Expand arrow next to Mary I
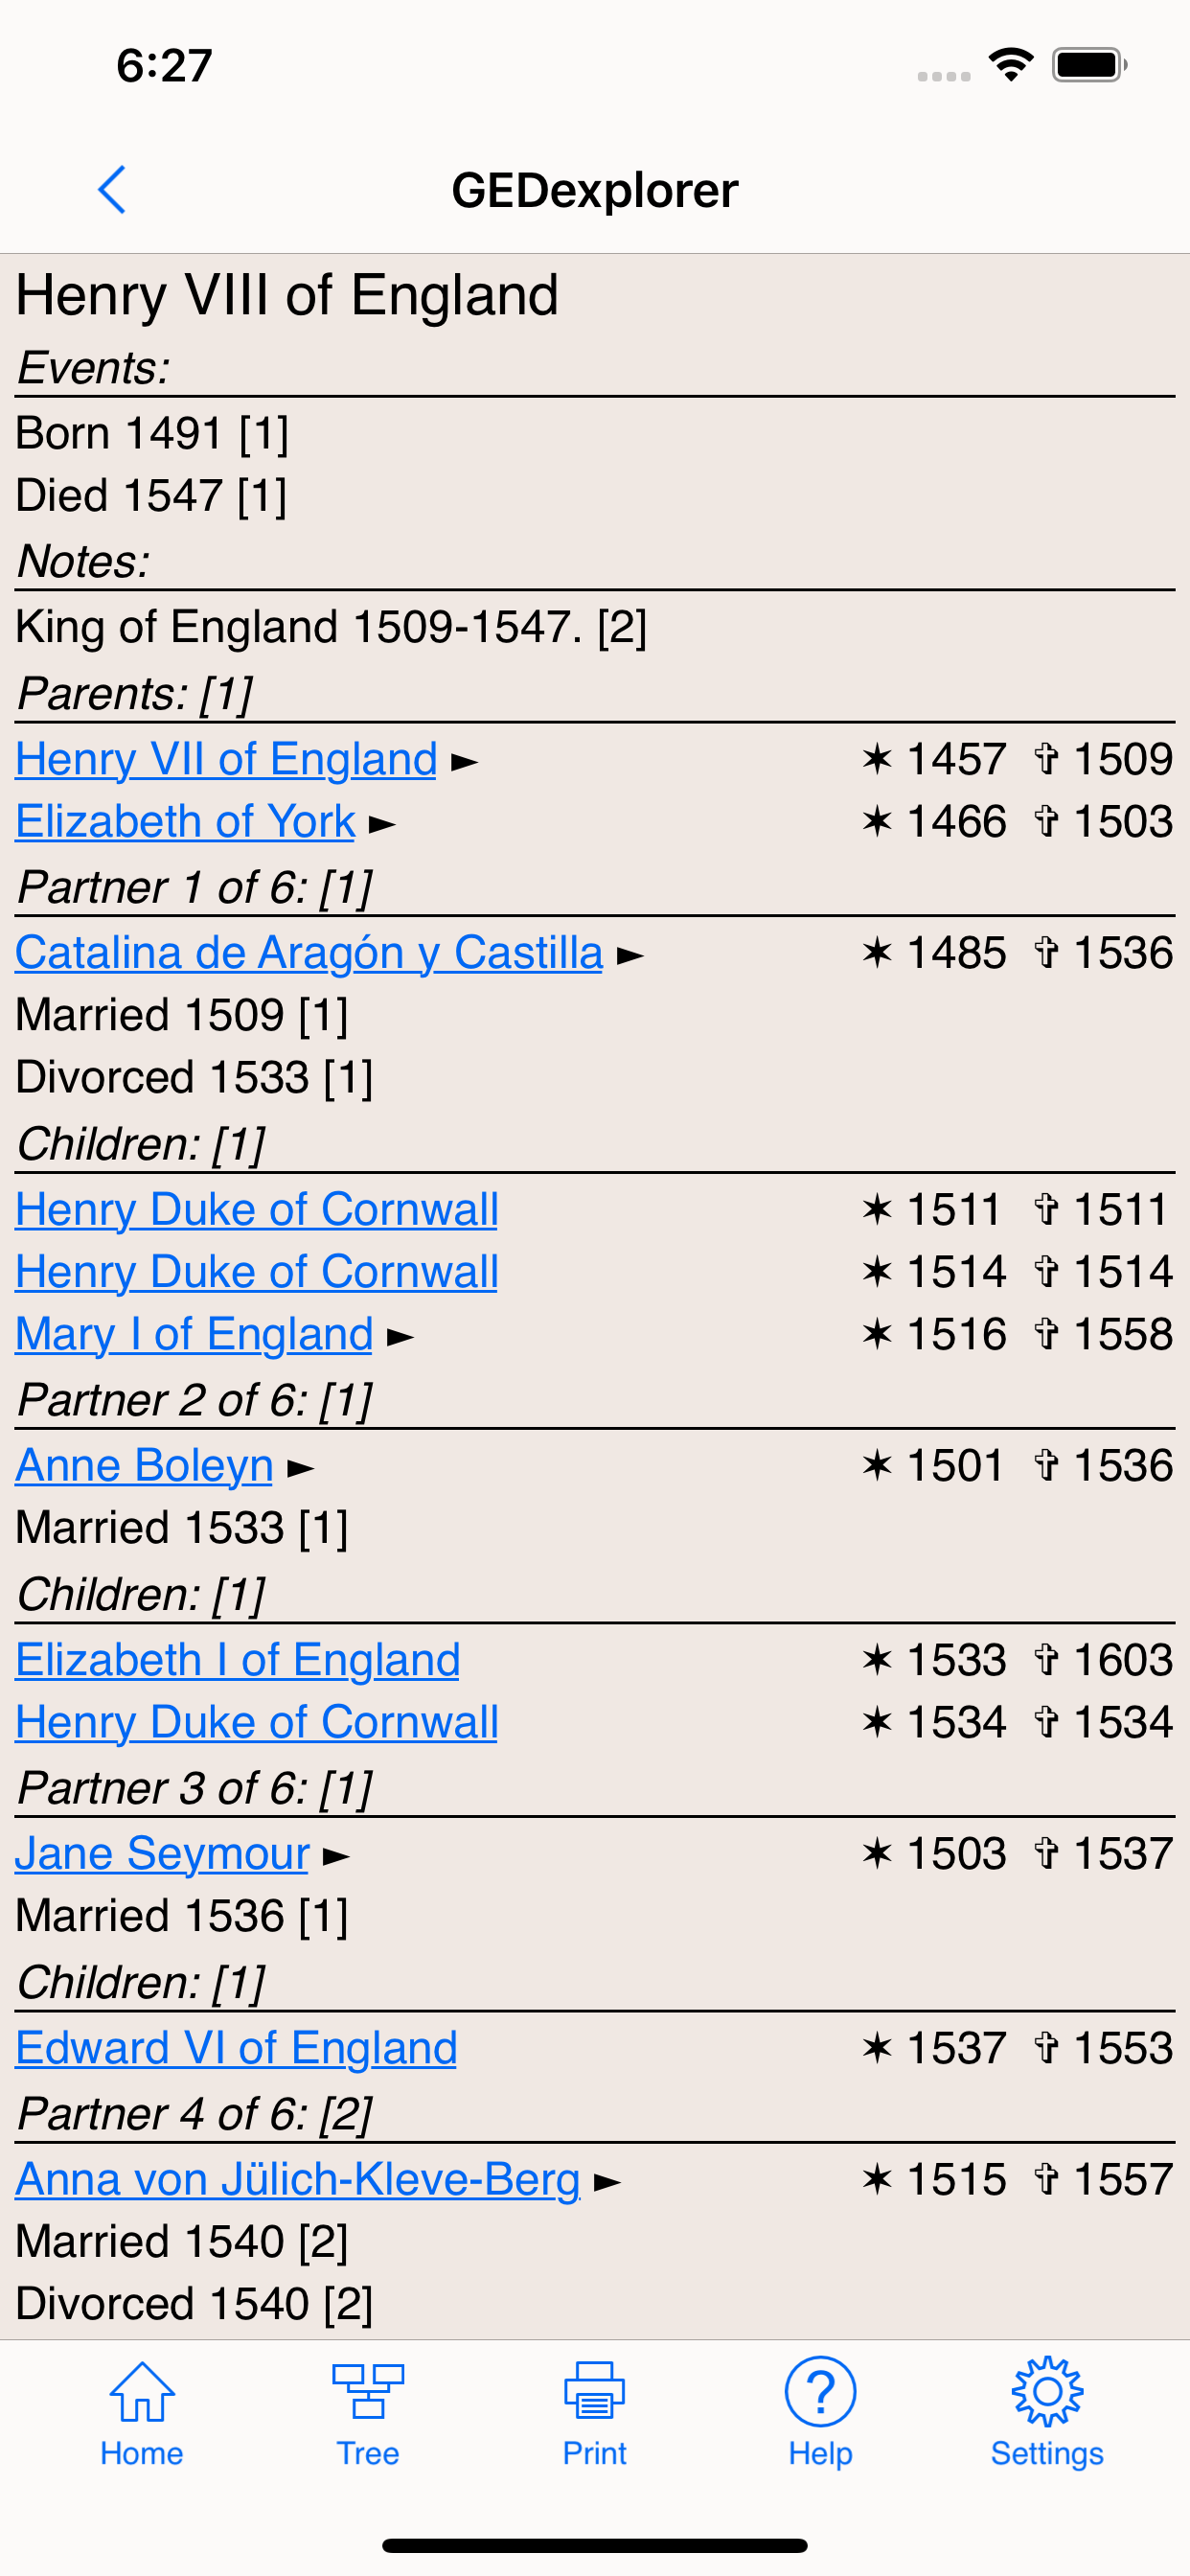The image size is (1190, 2576). (400, 1338)
